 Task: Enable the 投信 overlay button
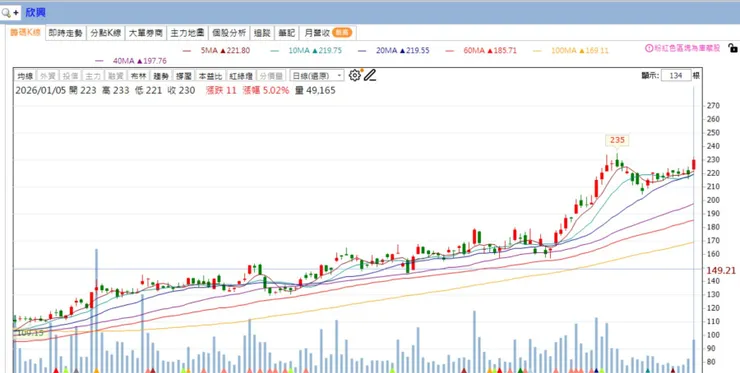click(x=70, y=76)
